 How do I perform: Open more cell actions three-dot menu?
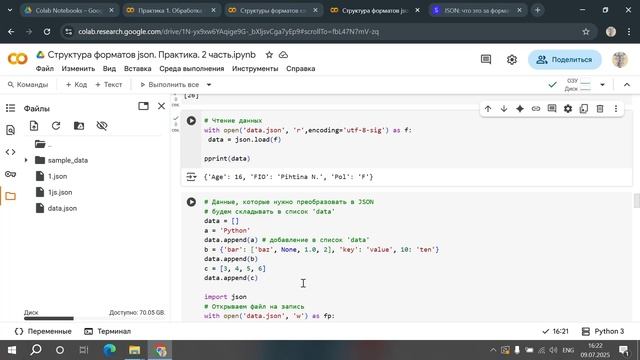pyautogui.click(x=616, y=109)
